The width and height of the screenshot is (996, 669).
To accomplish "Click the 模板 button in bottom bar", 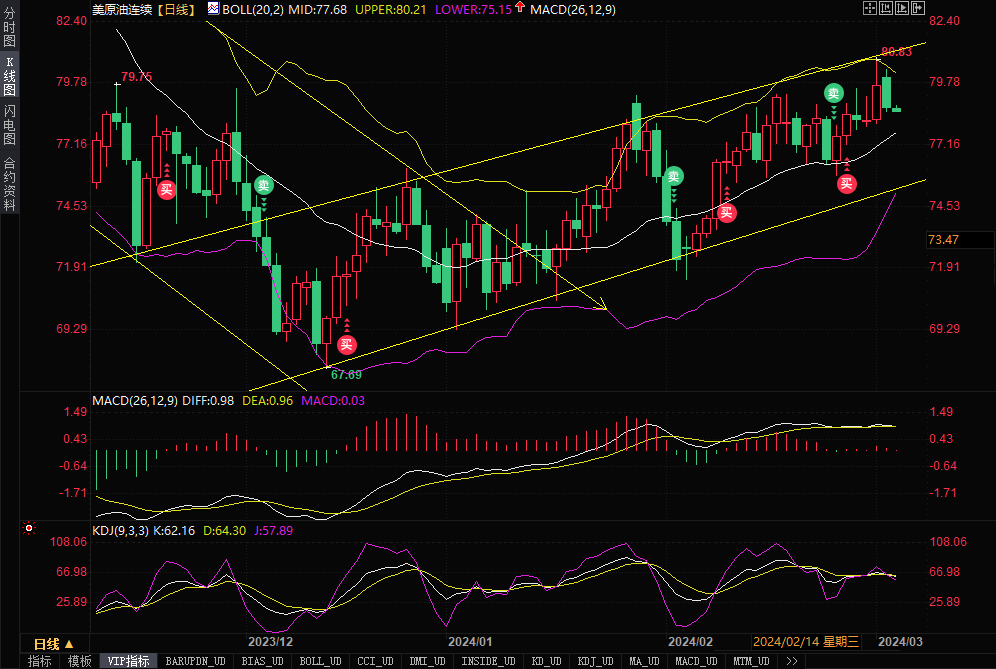I will (78, 661).
